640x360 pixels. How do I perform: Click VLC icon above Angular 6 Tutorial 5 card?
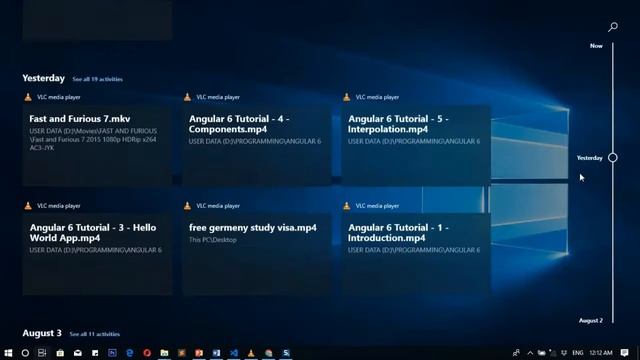click(347, 97)
